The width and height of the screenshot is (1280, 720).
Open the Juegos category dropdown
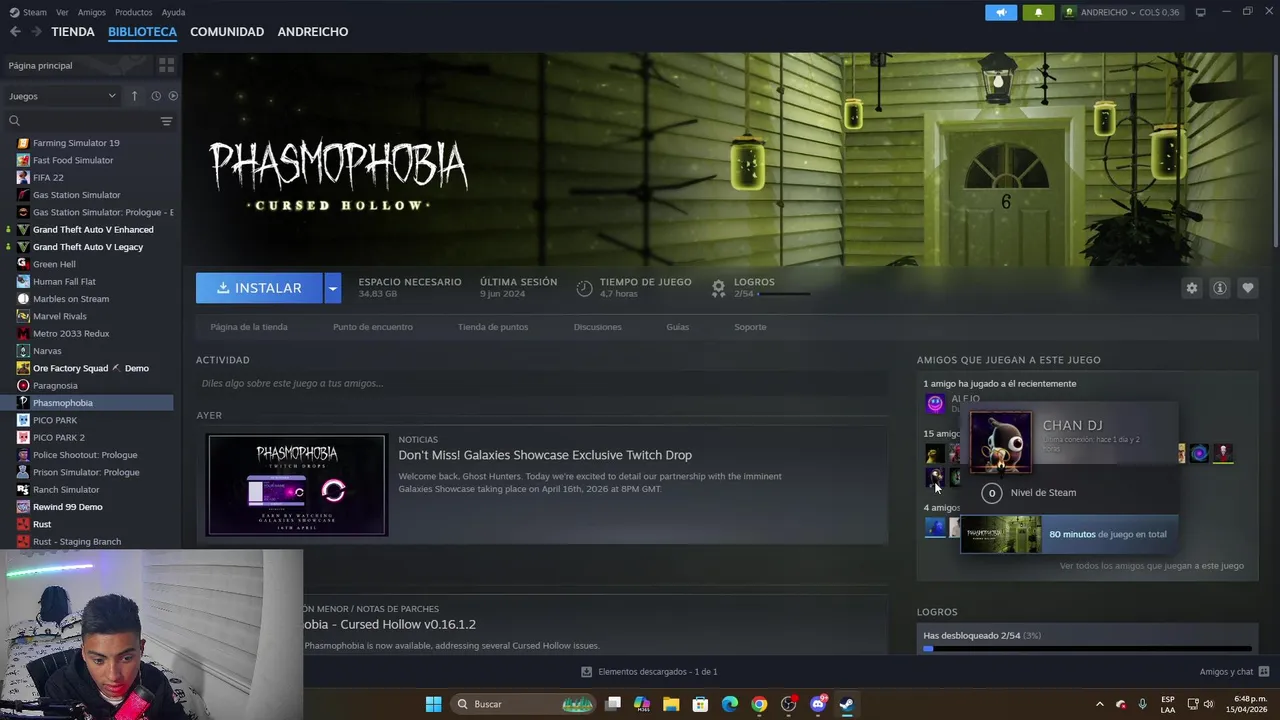click(62, 96)
